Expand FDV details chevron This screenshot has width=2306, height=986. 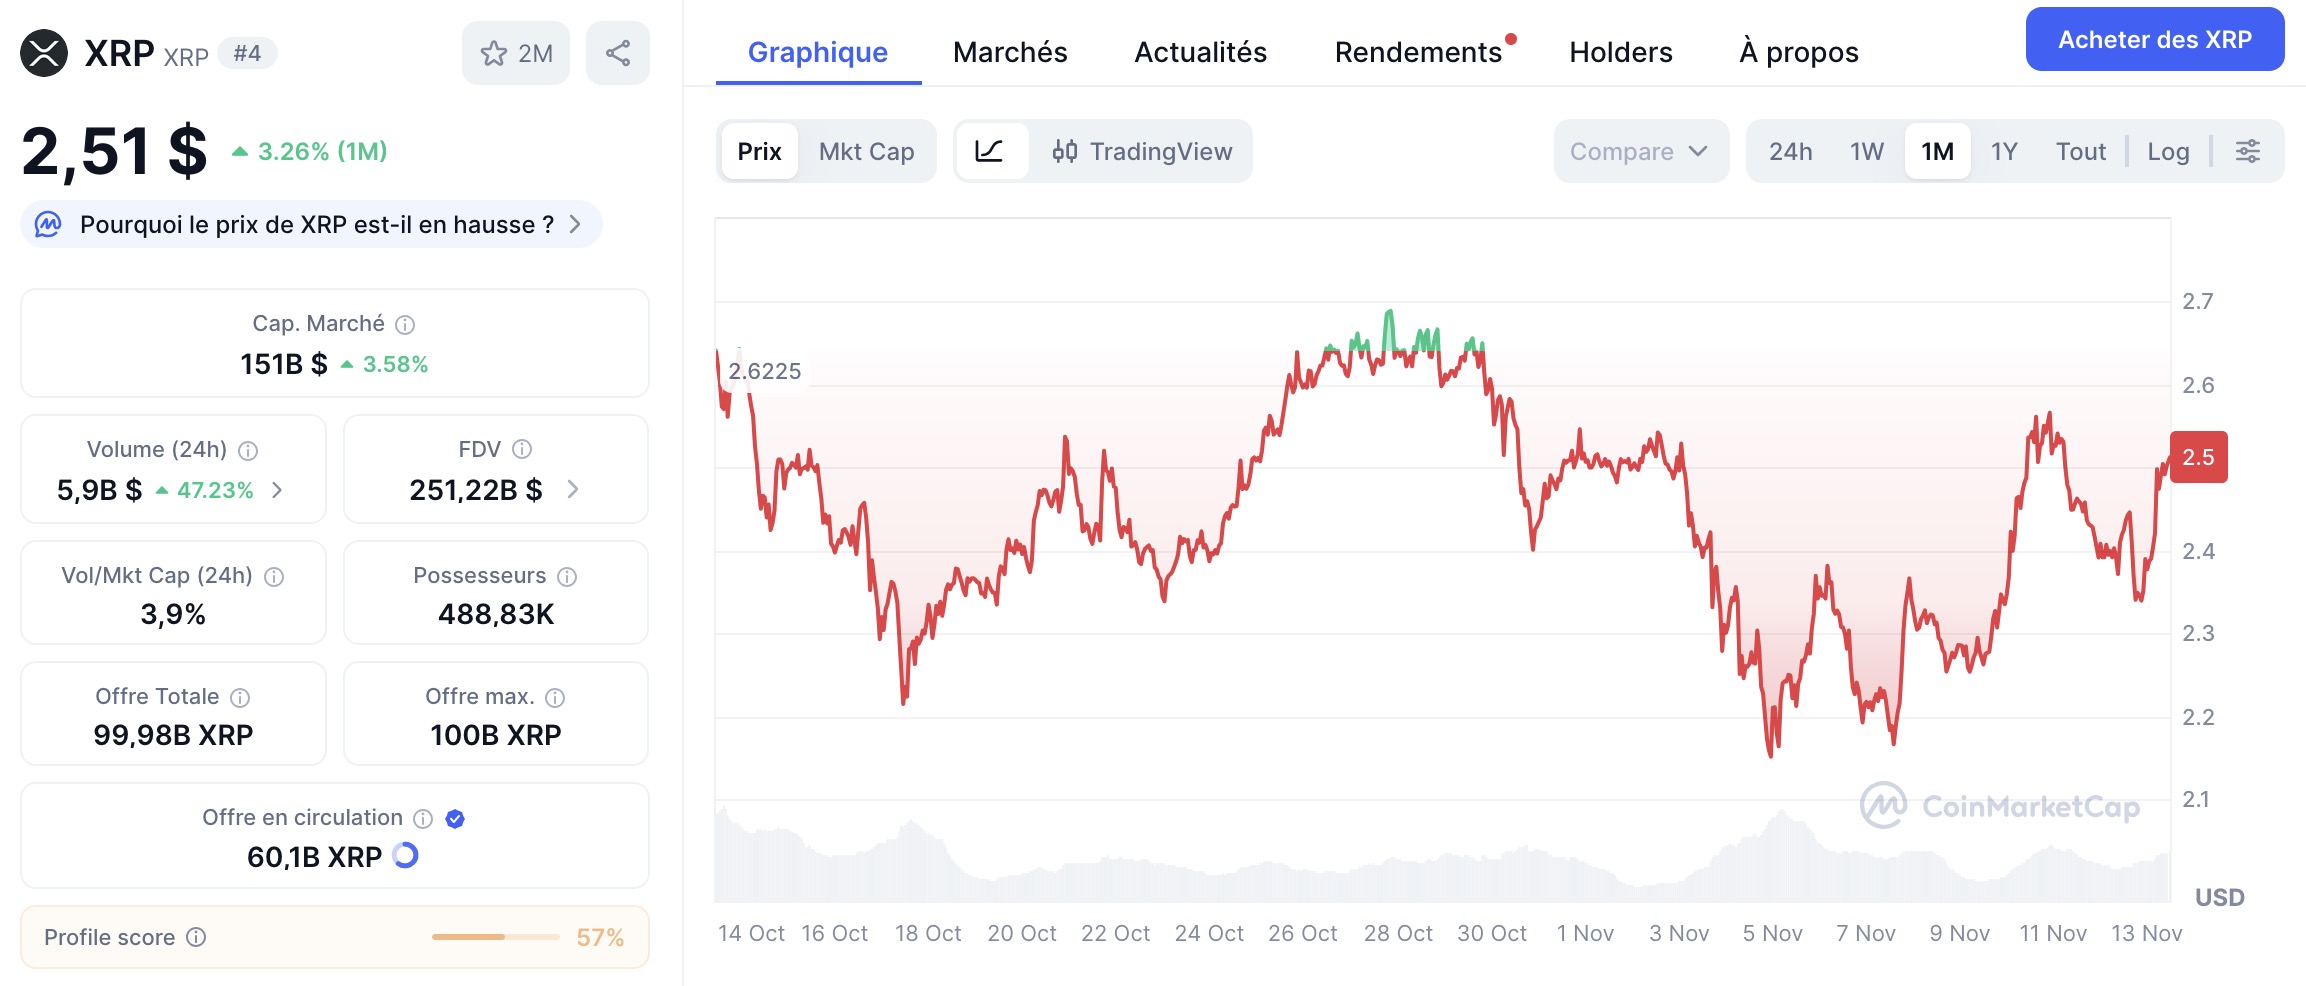[x=572, y=489]
